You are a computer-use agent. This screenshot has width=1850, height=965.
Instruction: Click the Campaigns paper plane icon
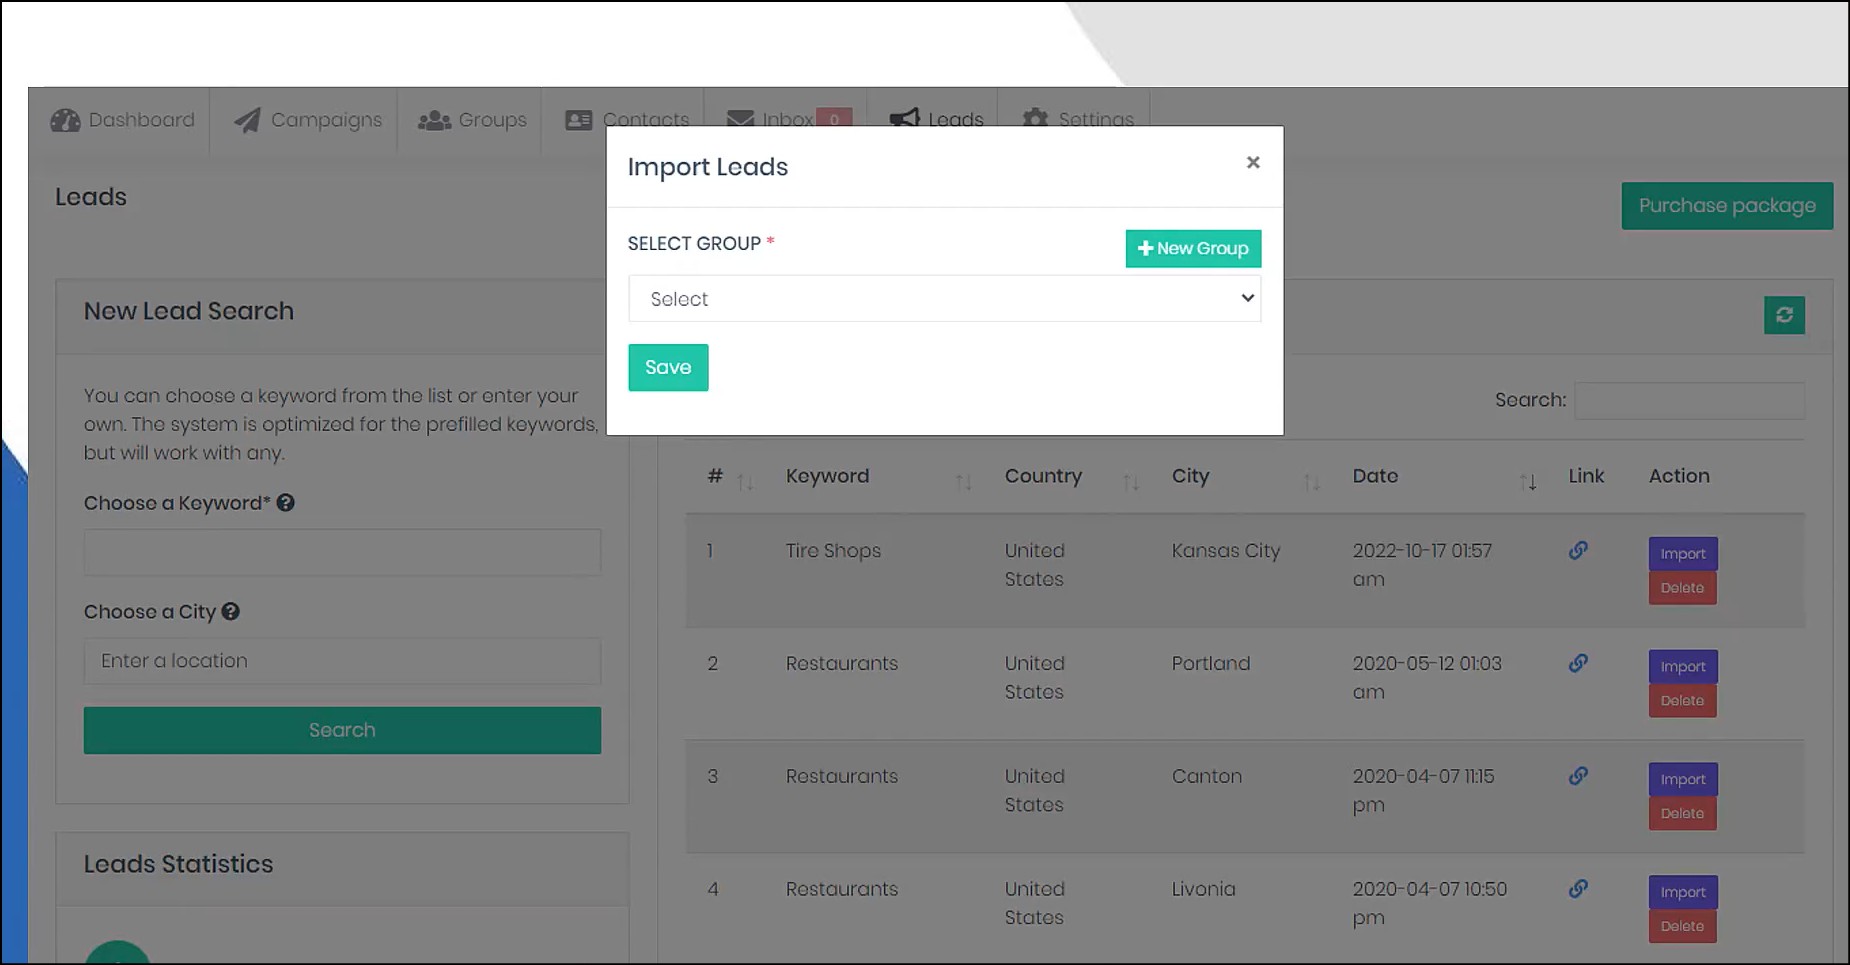pyautogui.click(x=247, y=120)
